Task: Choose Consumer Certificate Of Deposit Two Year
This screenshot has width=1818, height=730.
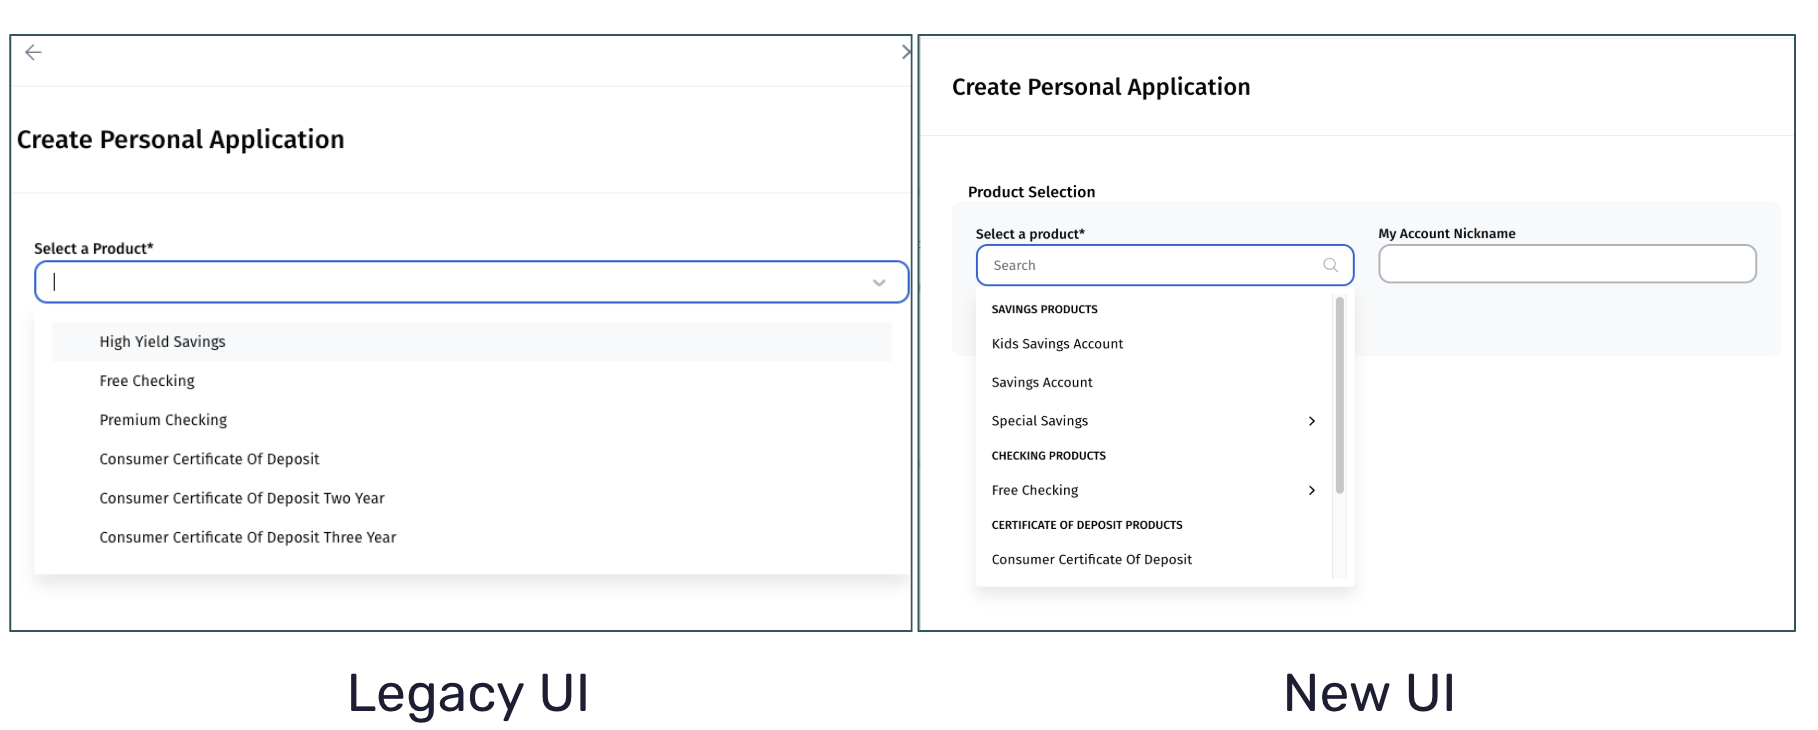Action: coord(242,498)
